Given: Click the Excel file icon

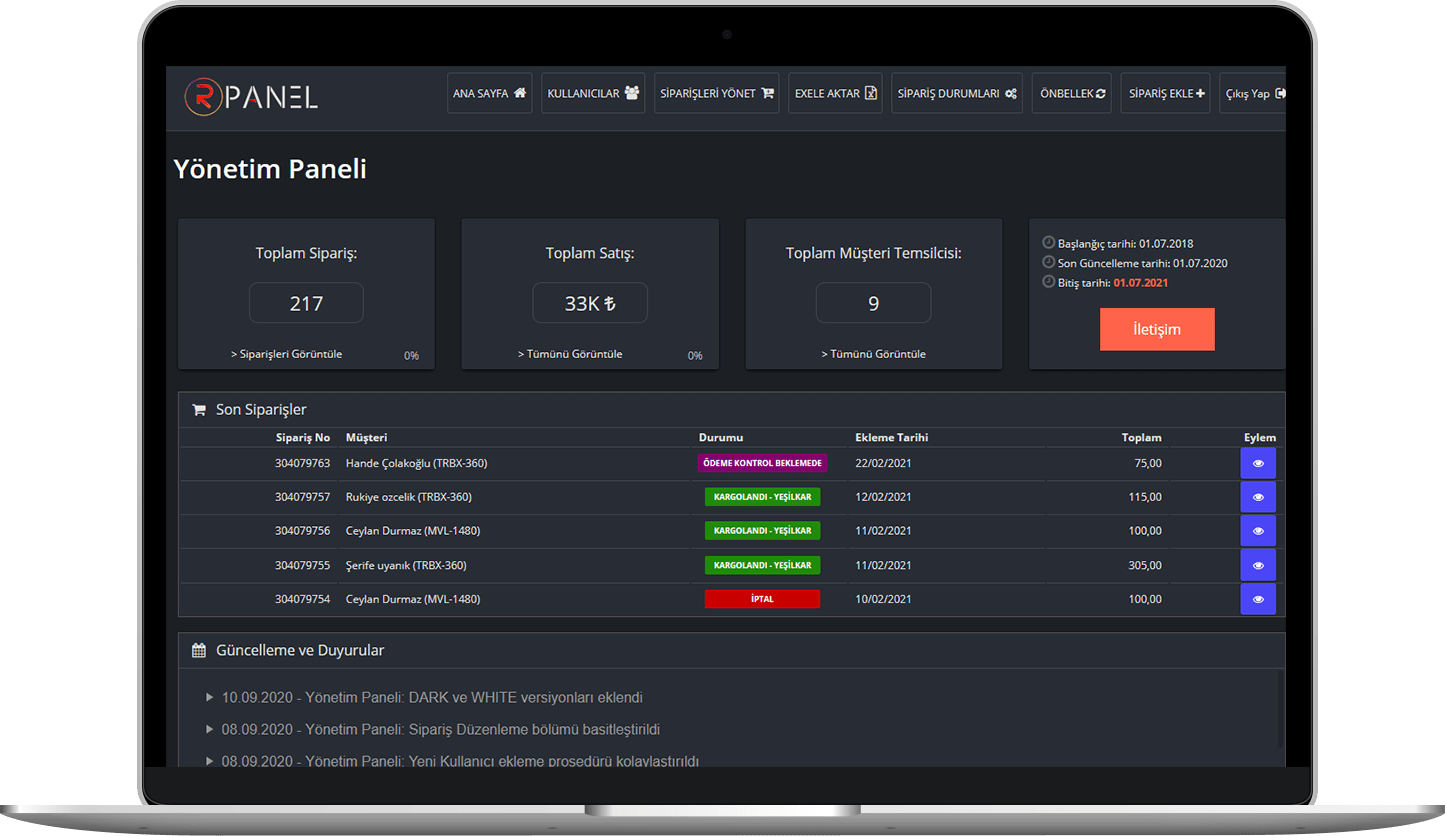Looking at the screenshot, I should pos(871,93).
